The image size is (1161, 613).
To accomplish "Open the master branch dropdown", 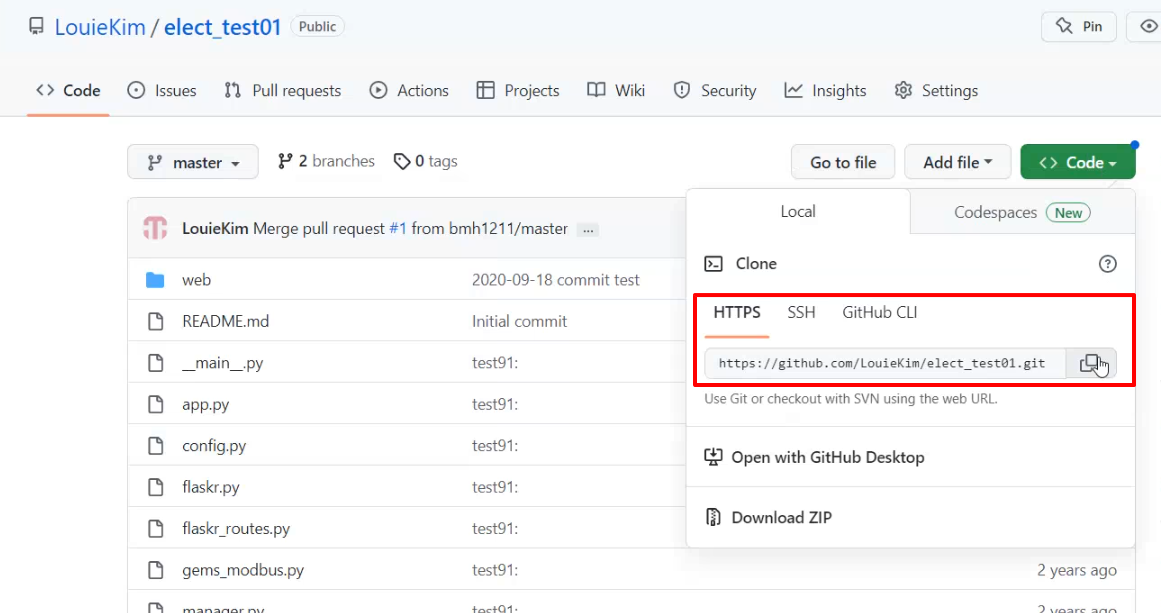I will 193,161.
